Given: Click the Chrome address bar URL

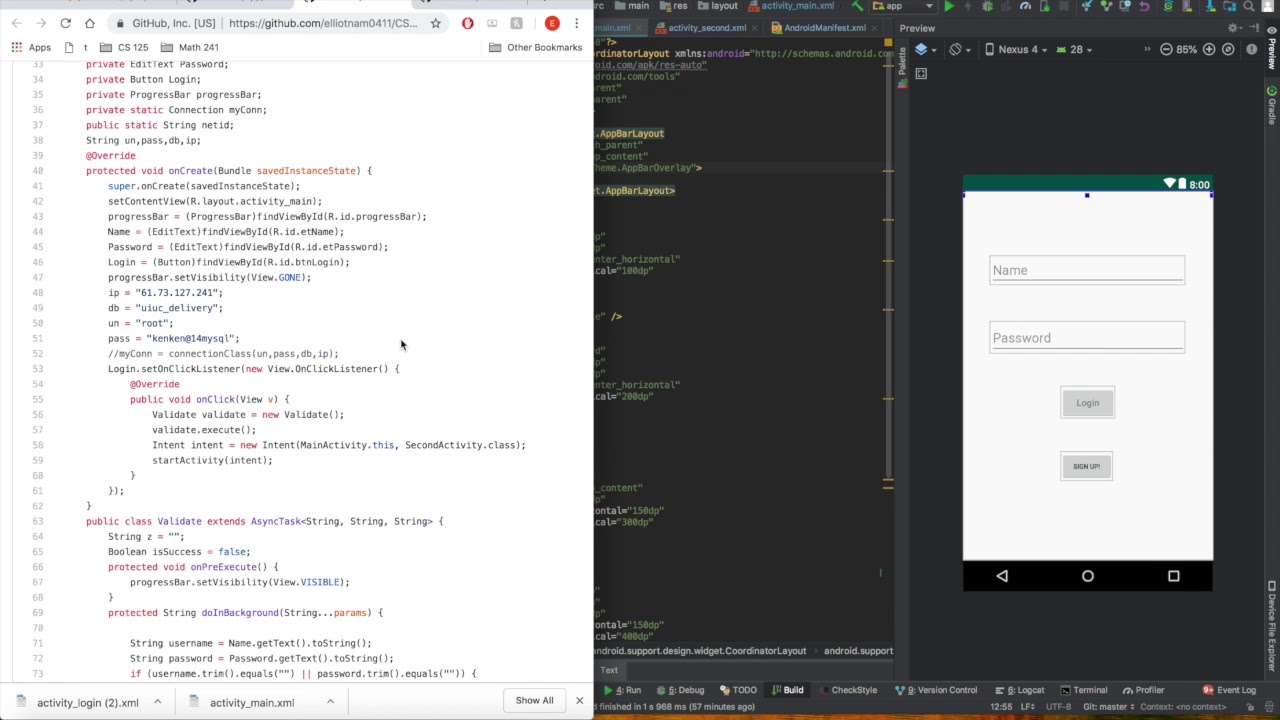Looking at the screenshot, I should click(323, 23).
